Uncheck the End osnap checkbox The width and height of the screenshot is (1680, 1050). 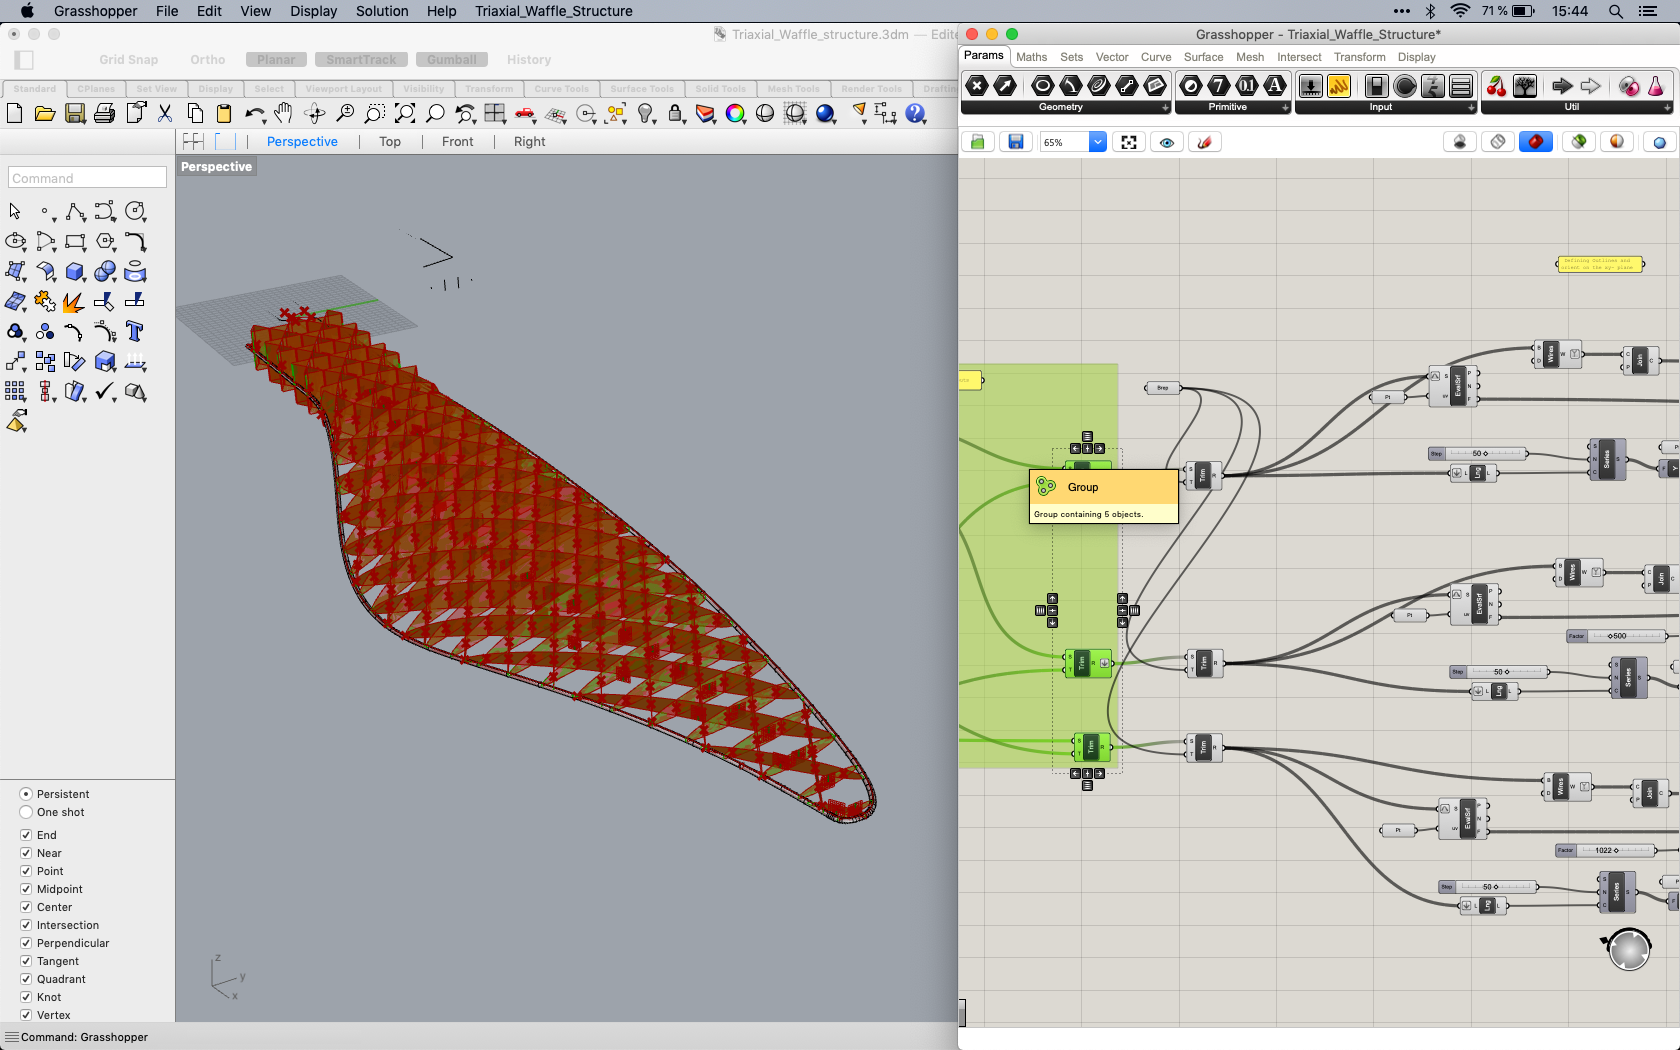[x=26, y=835]
